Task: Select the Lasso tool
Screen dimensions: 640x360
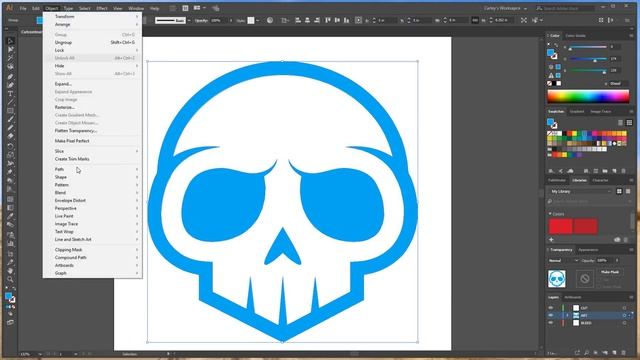Action: click(x=10, y=67)
